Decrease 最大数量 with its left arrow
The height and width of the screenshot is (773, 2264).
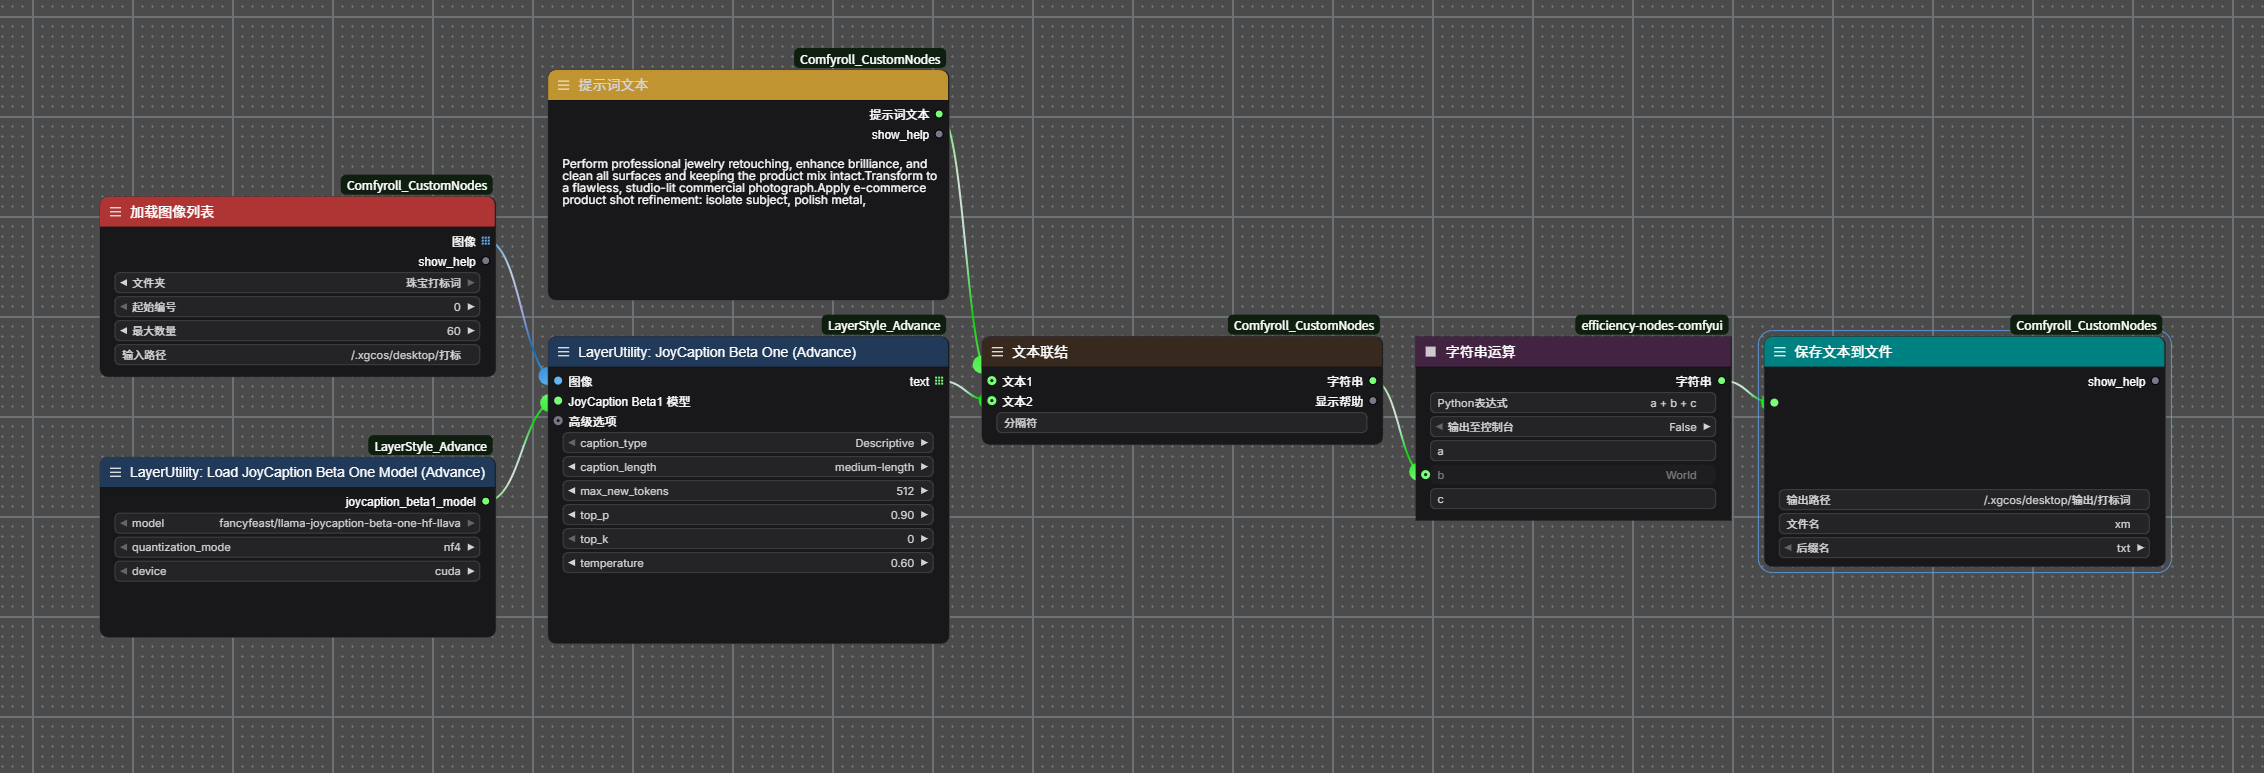point(123,331)
